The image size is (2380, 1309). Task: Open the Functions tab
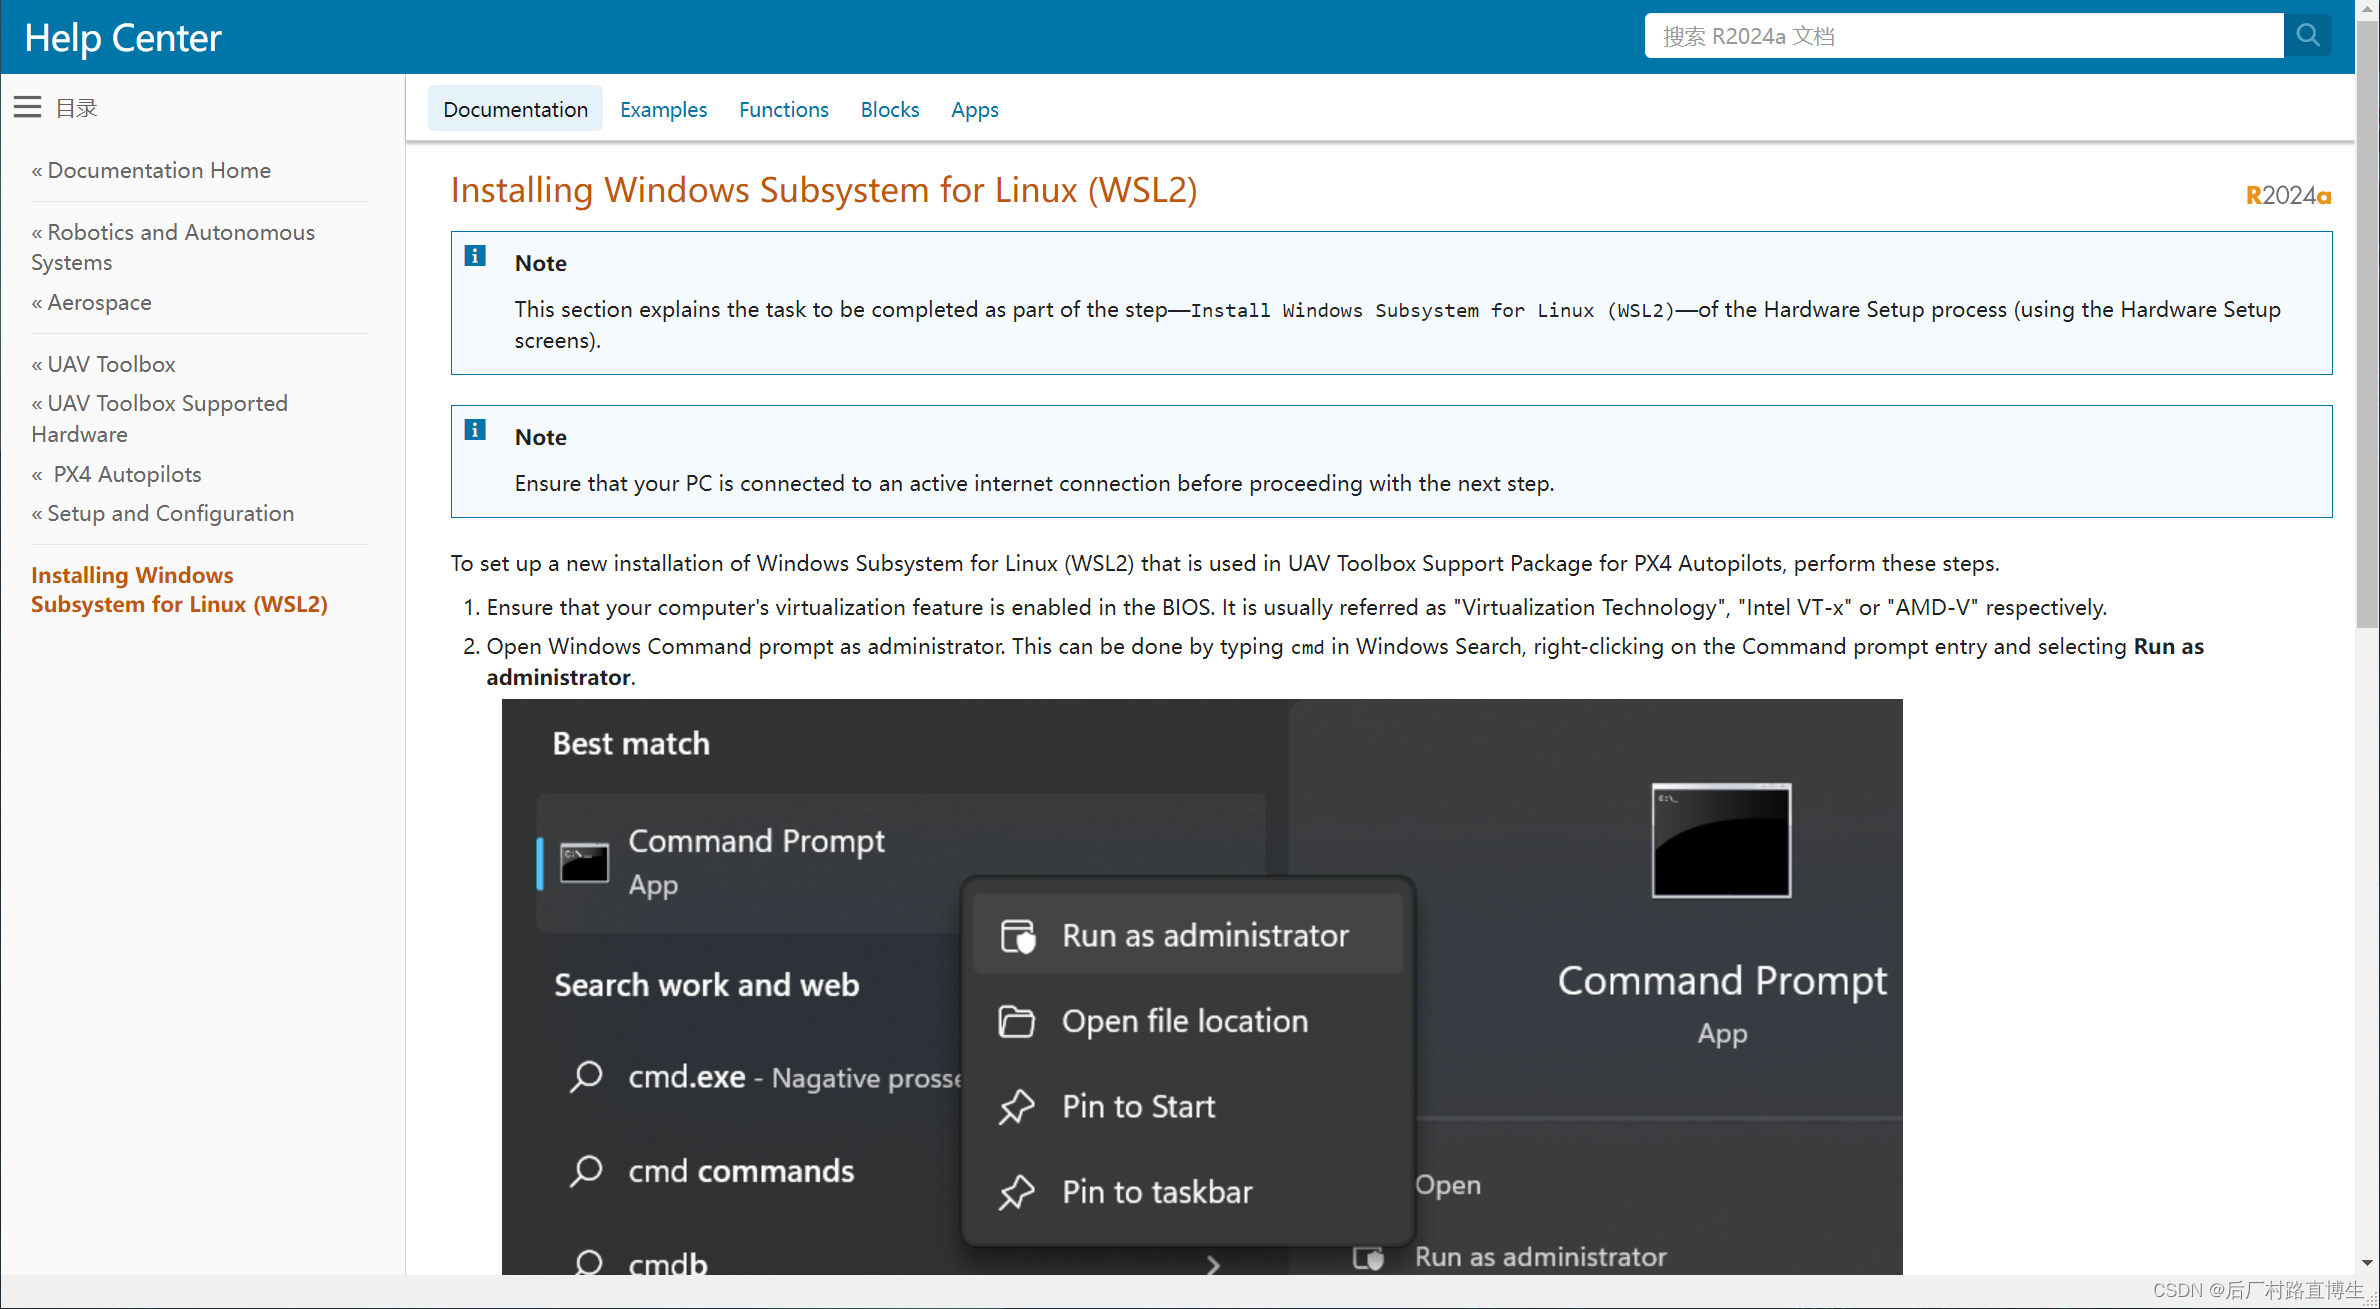coord(783,109)
